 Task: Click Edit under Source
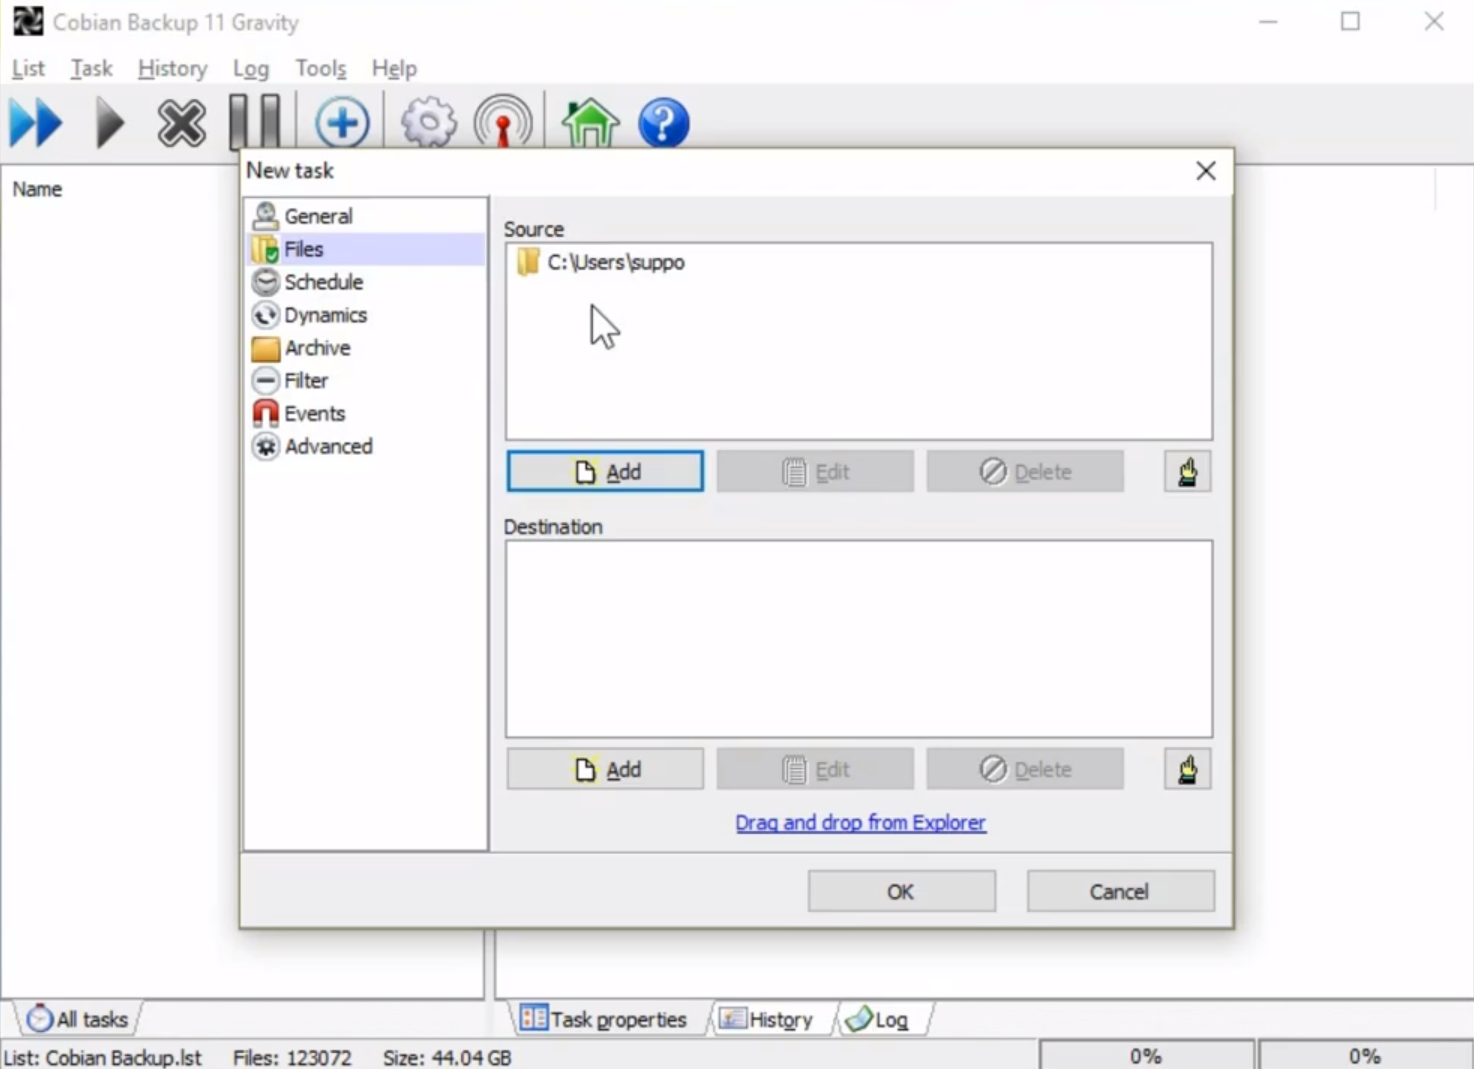(x=815, y=472)
